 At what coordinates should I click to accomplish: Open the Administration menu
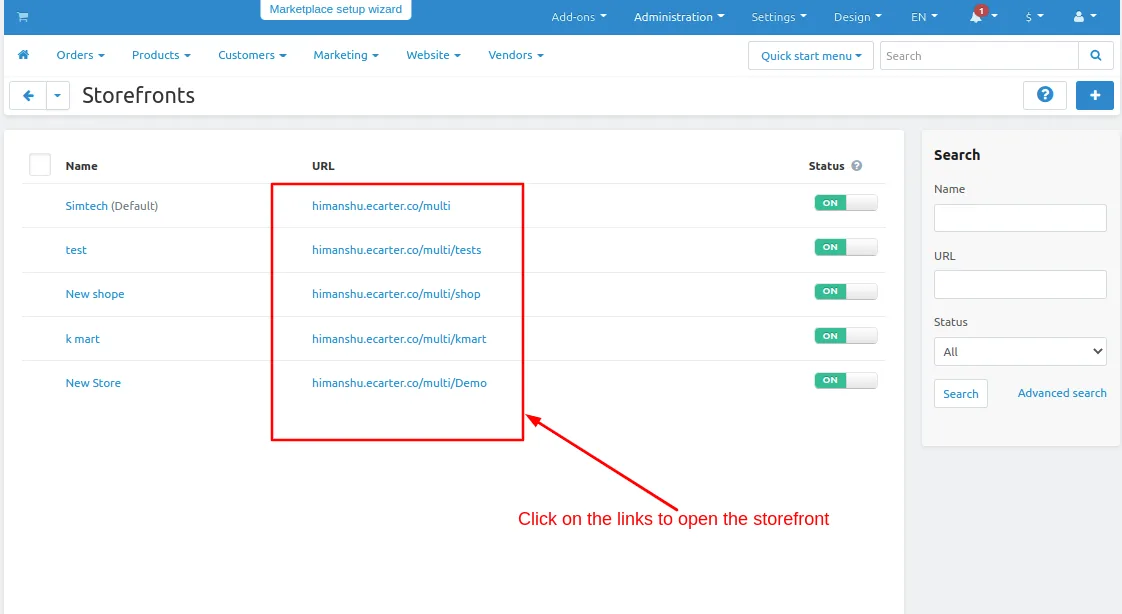(x=679, y=16)
